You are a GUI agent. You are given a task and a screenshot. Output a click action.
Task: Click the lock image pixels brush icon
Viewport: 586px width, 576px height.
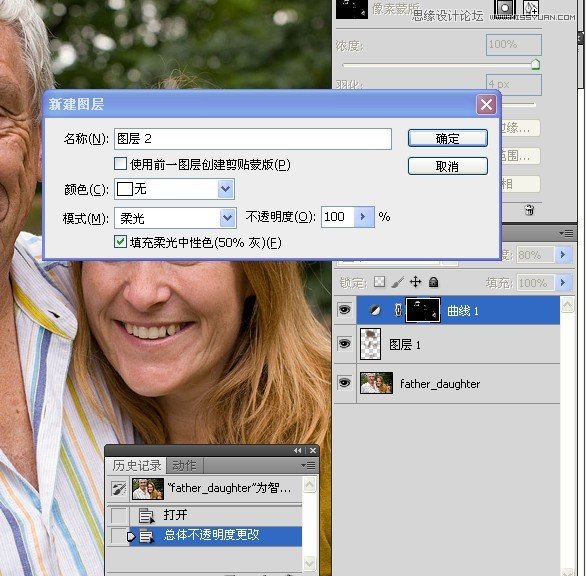tap(398, 282)
